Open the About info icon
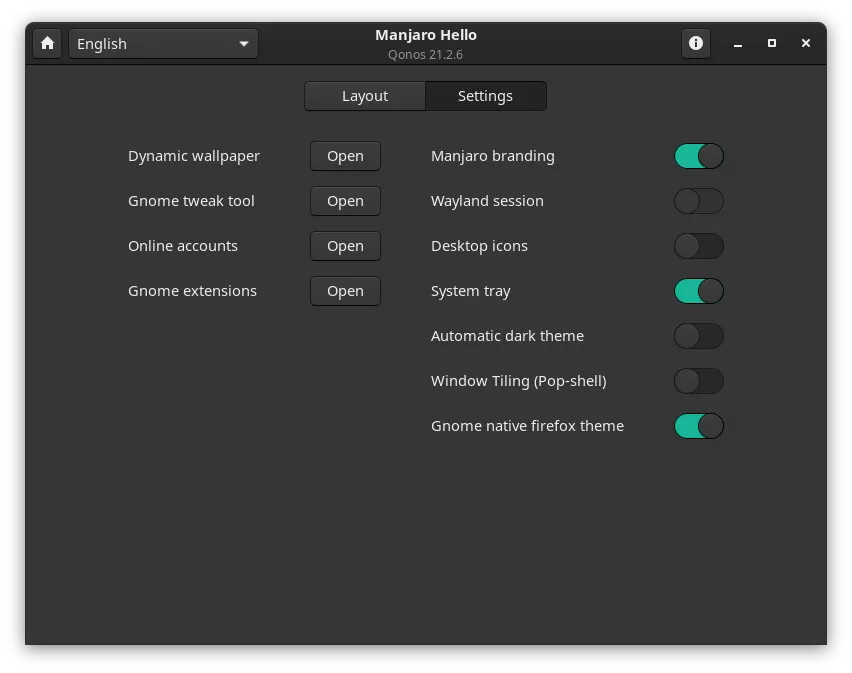 (x=696, y=43)
